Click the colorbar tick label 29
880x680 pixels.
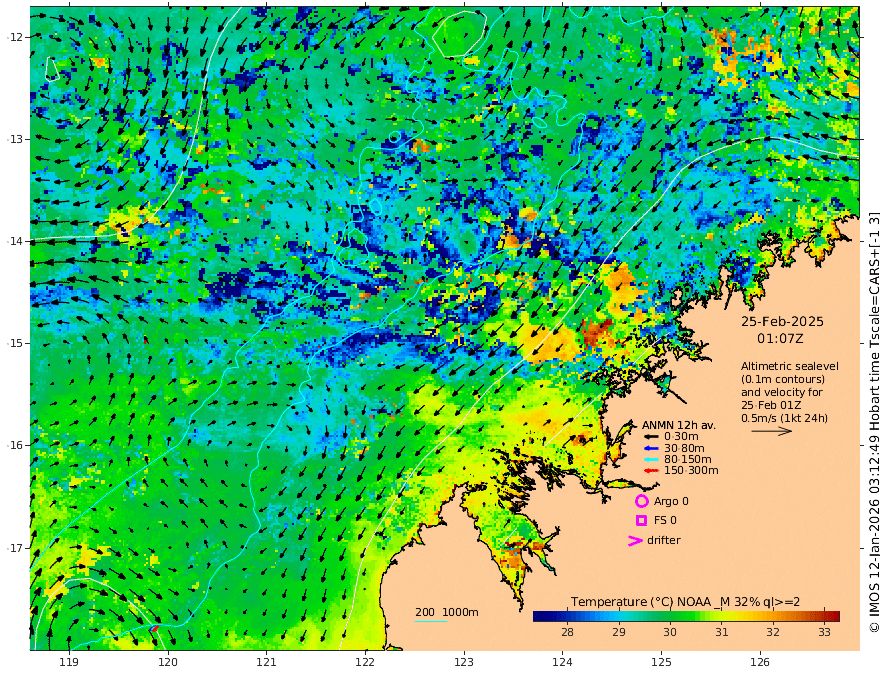click(618, 632)
